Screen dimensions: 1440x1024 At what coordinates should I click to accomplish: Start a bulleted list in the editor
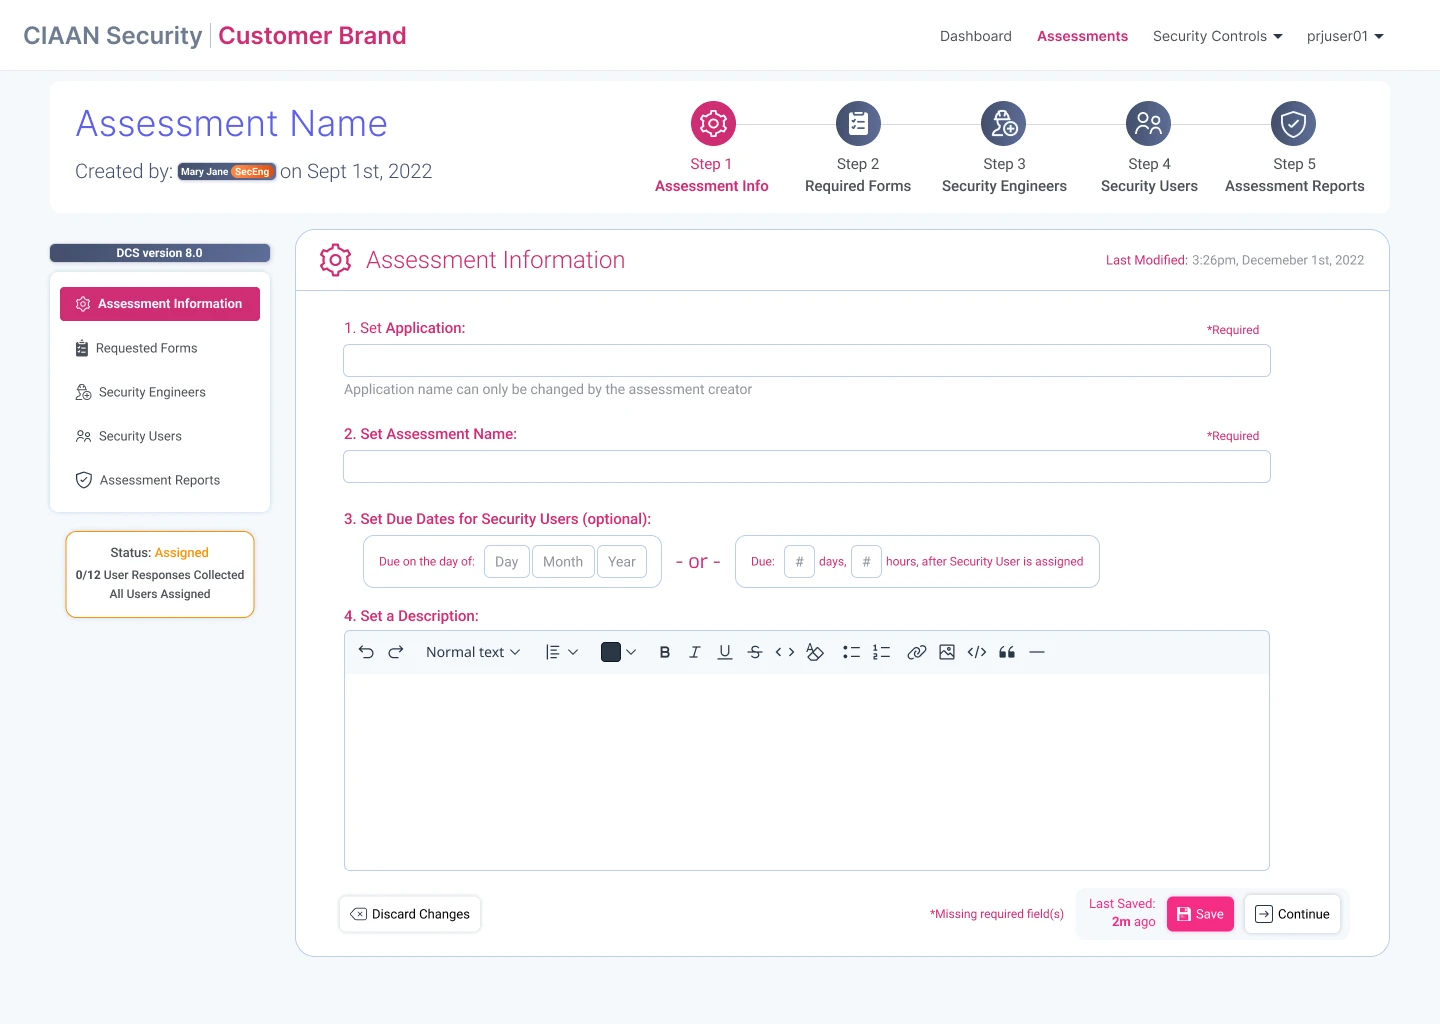(x=851, y=652)
